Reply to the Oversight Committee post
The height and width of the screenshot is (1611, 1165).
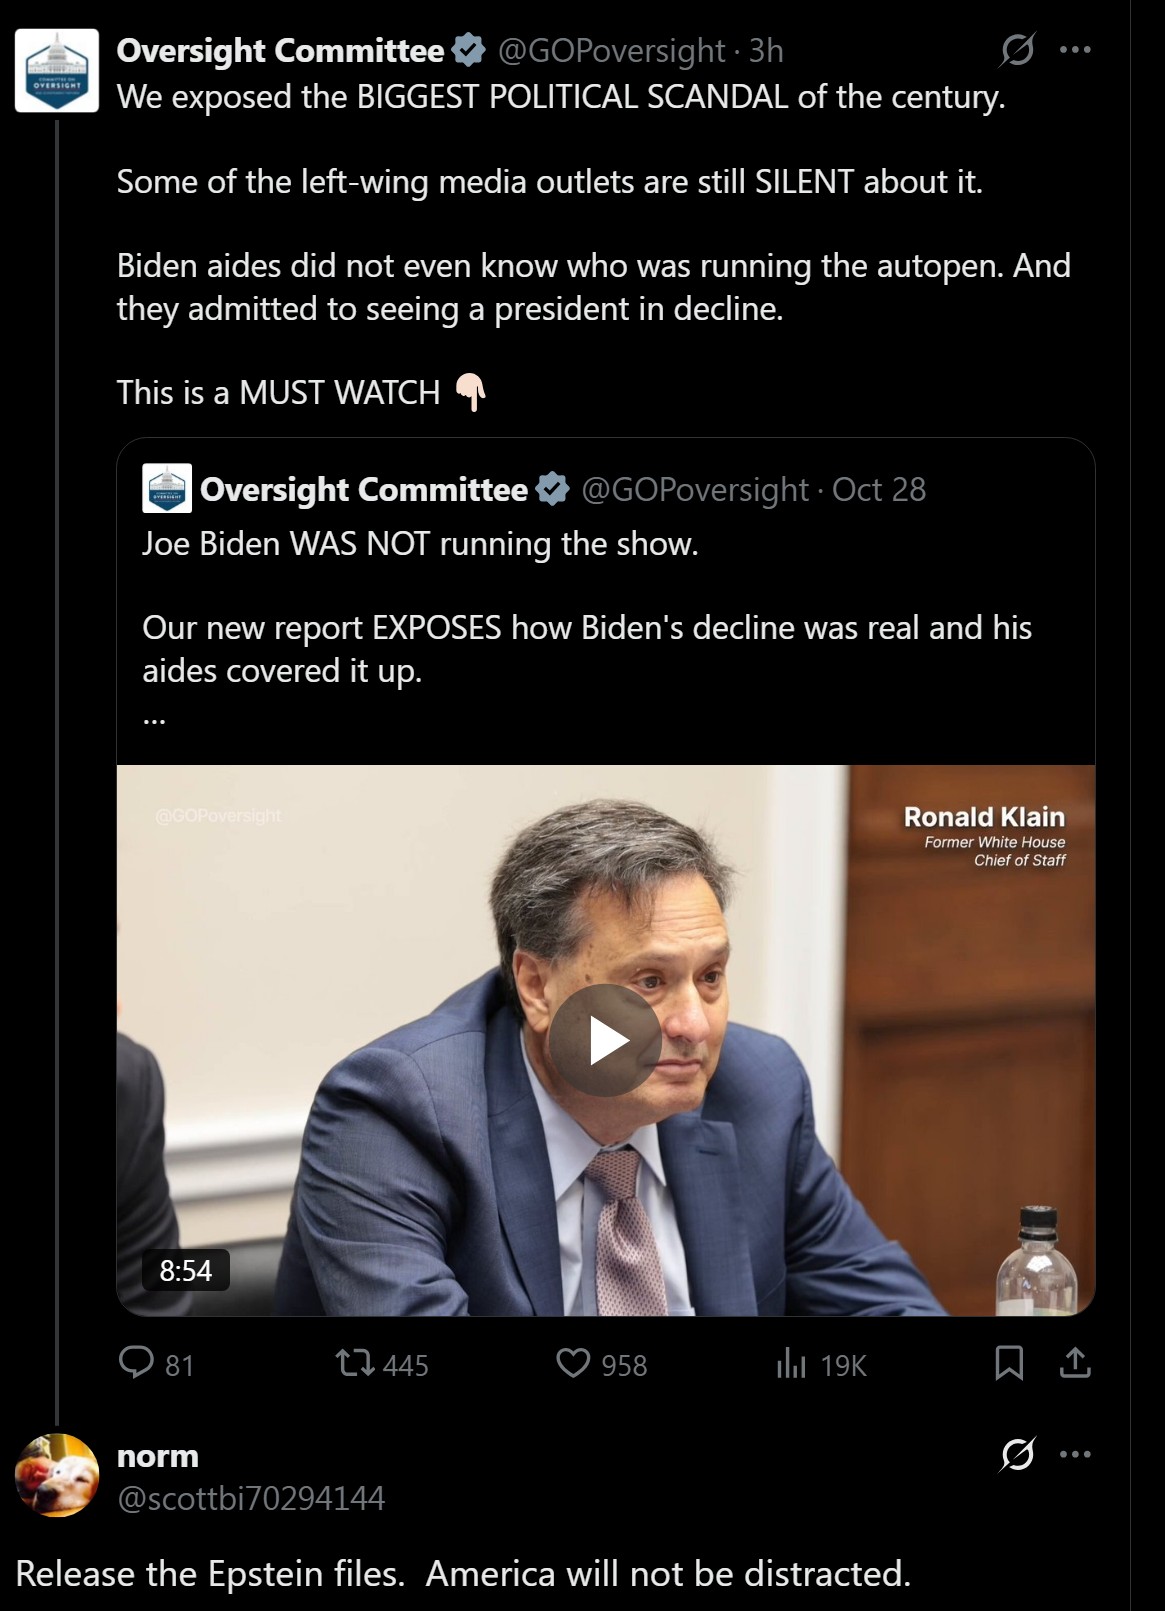136,1363
